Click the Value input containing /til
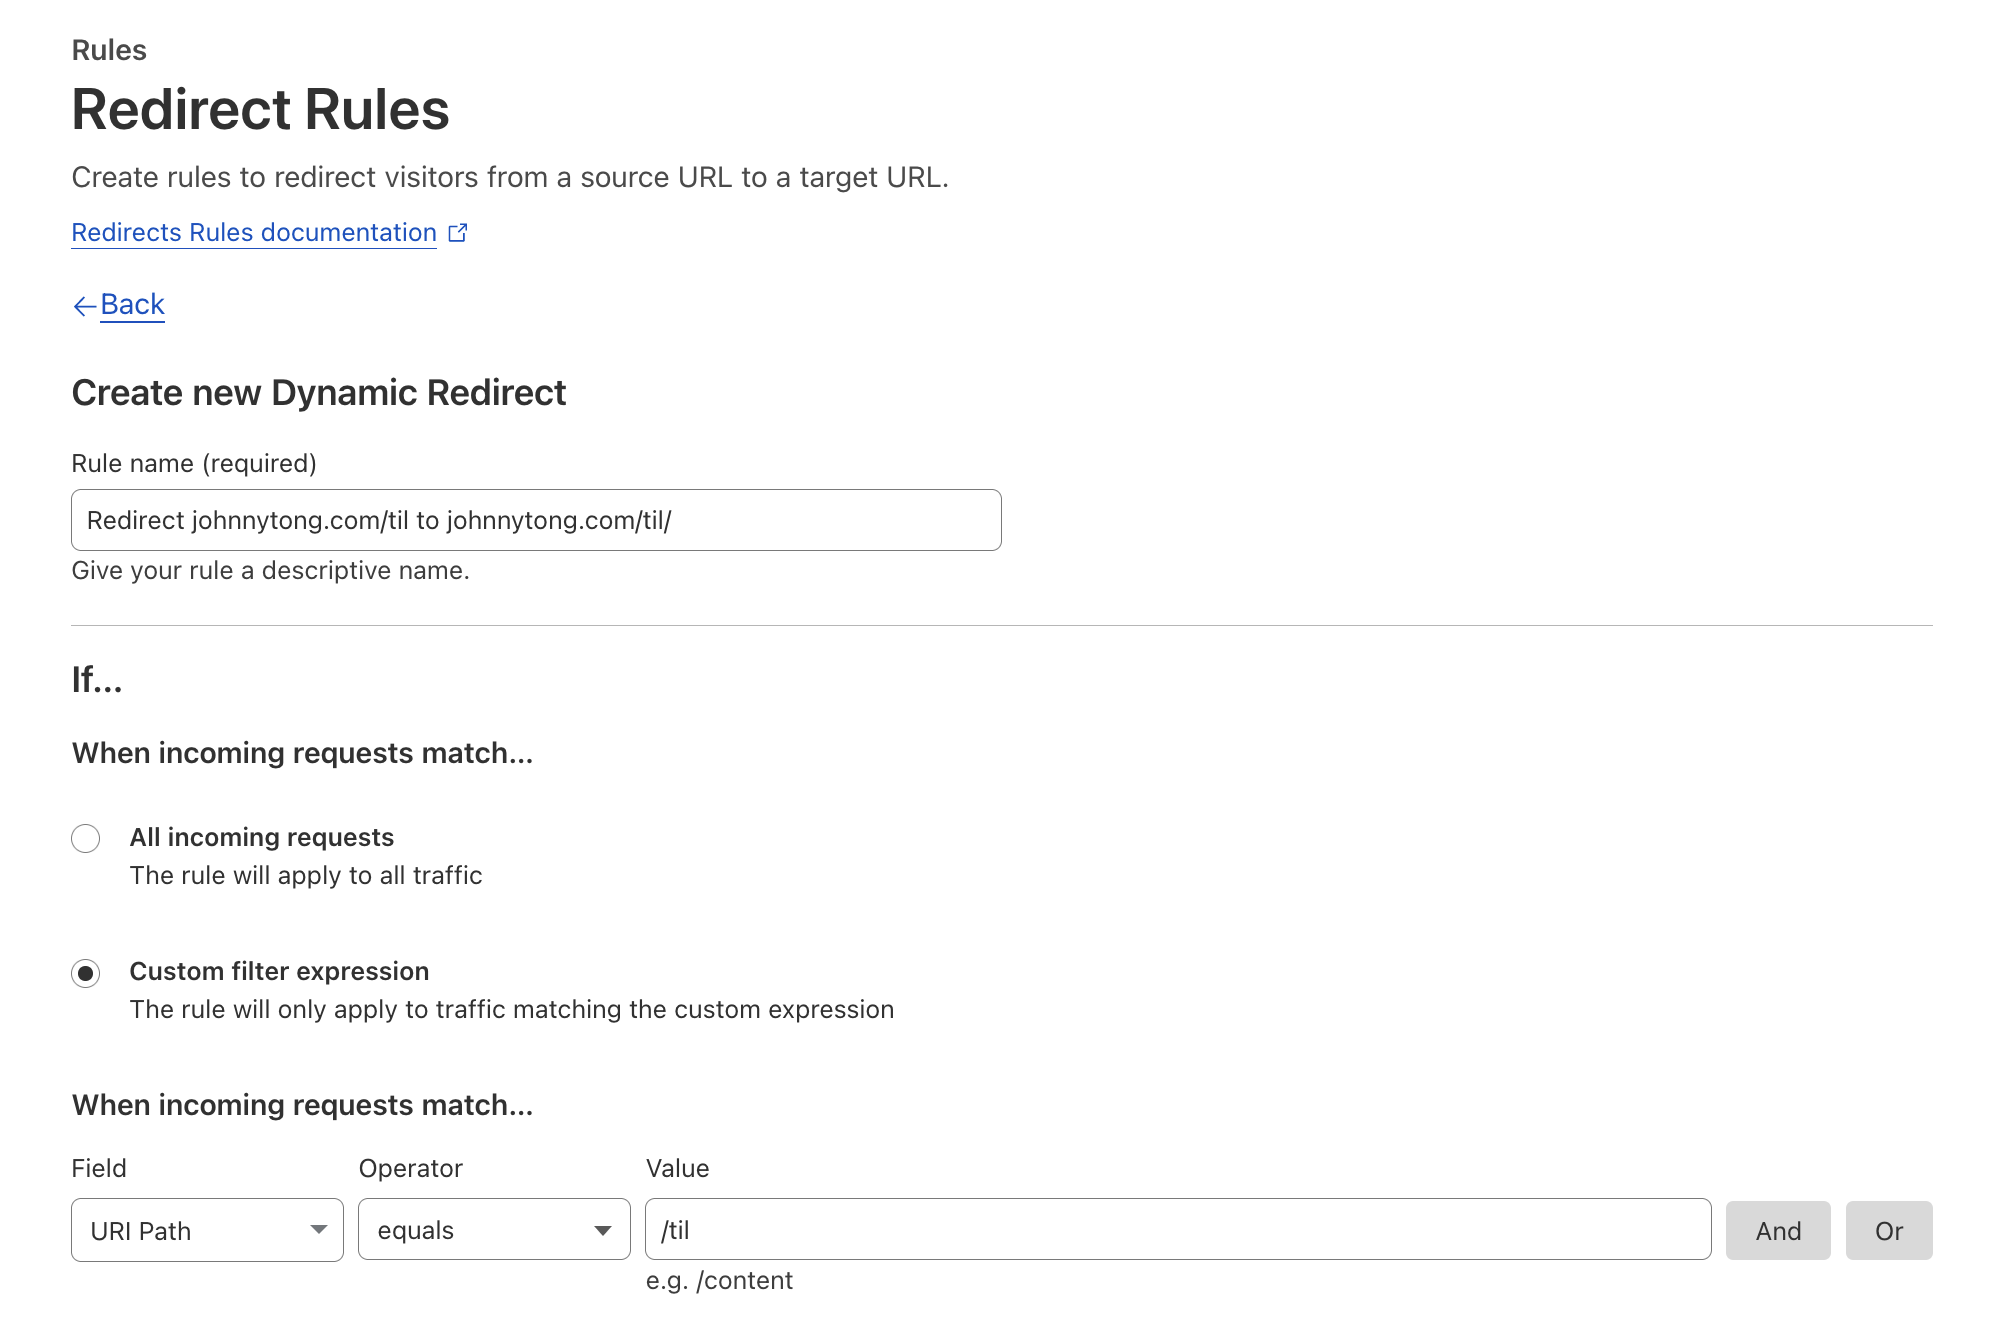The height and width of the screenshot is (1332, 1992). (x=1178, y=1230)
